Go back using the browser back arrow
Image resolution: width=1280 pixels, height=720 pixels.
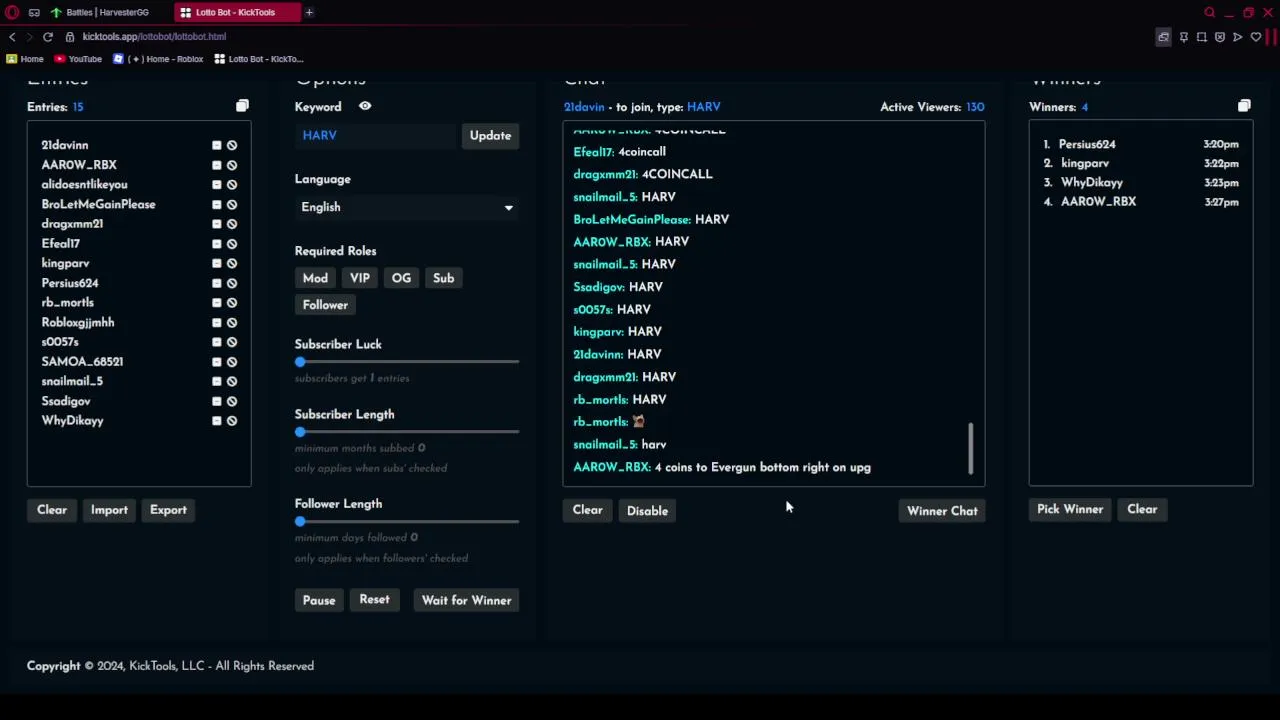(12, 37)
